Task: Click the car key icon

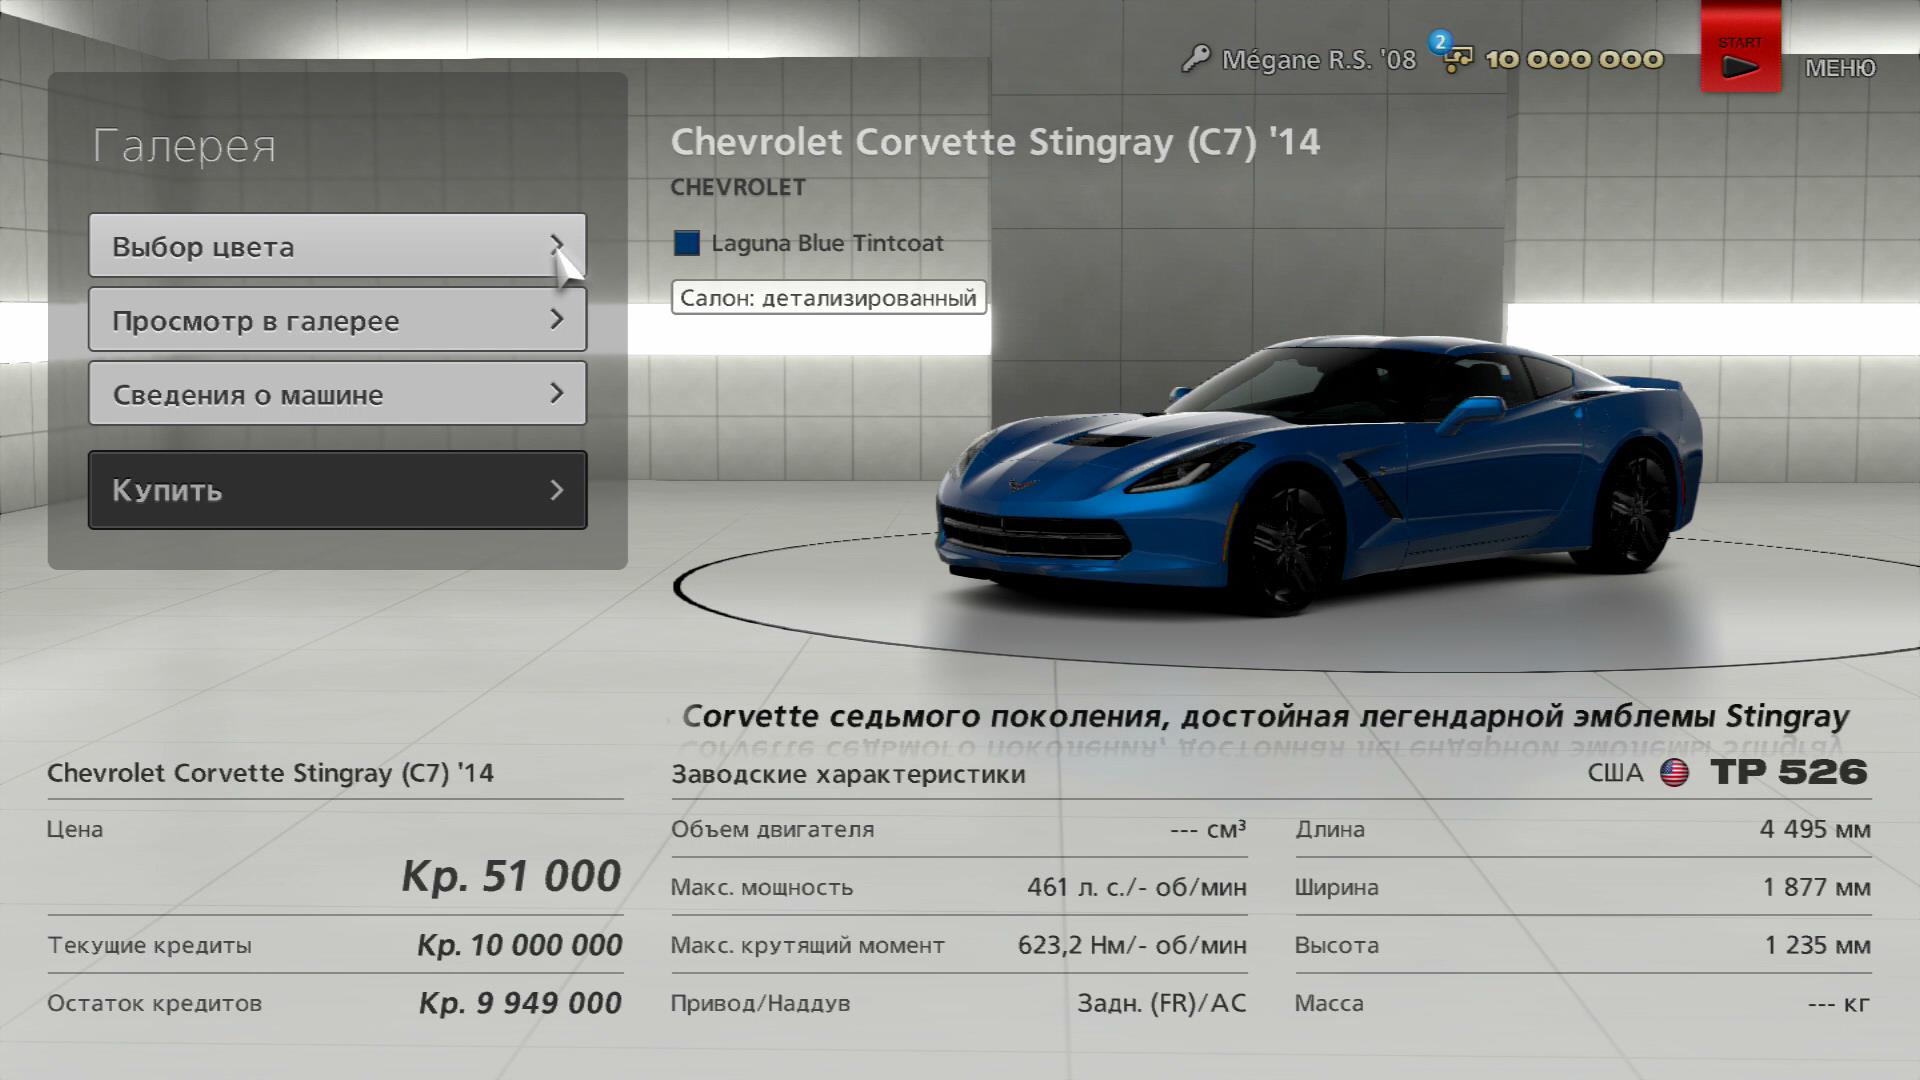Action: (1195, 60)
